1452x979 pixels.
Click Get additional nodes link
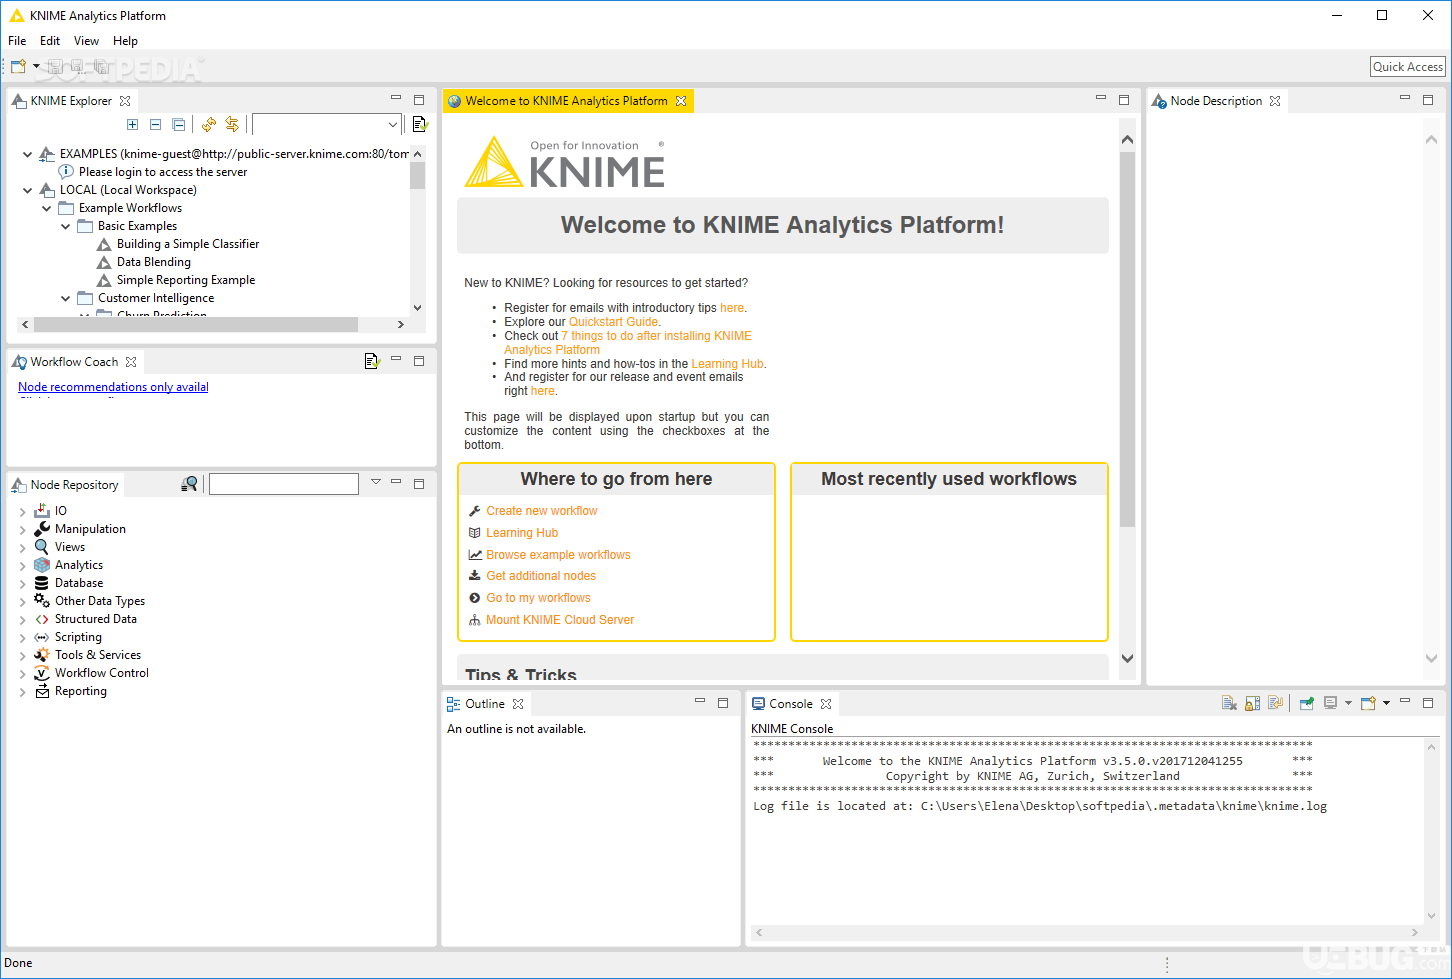coord(541,576)
